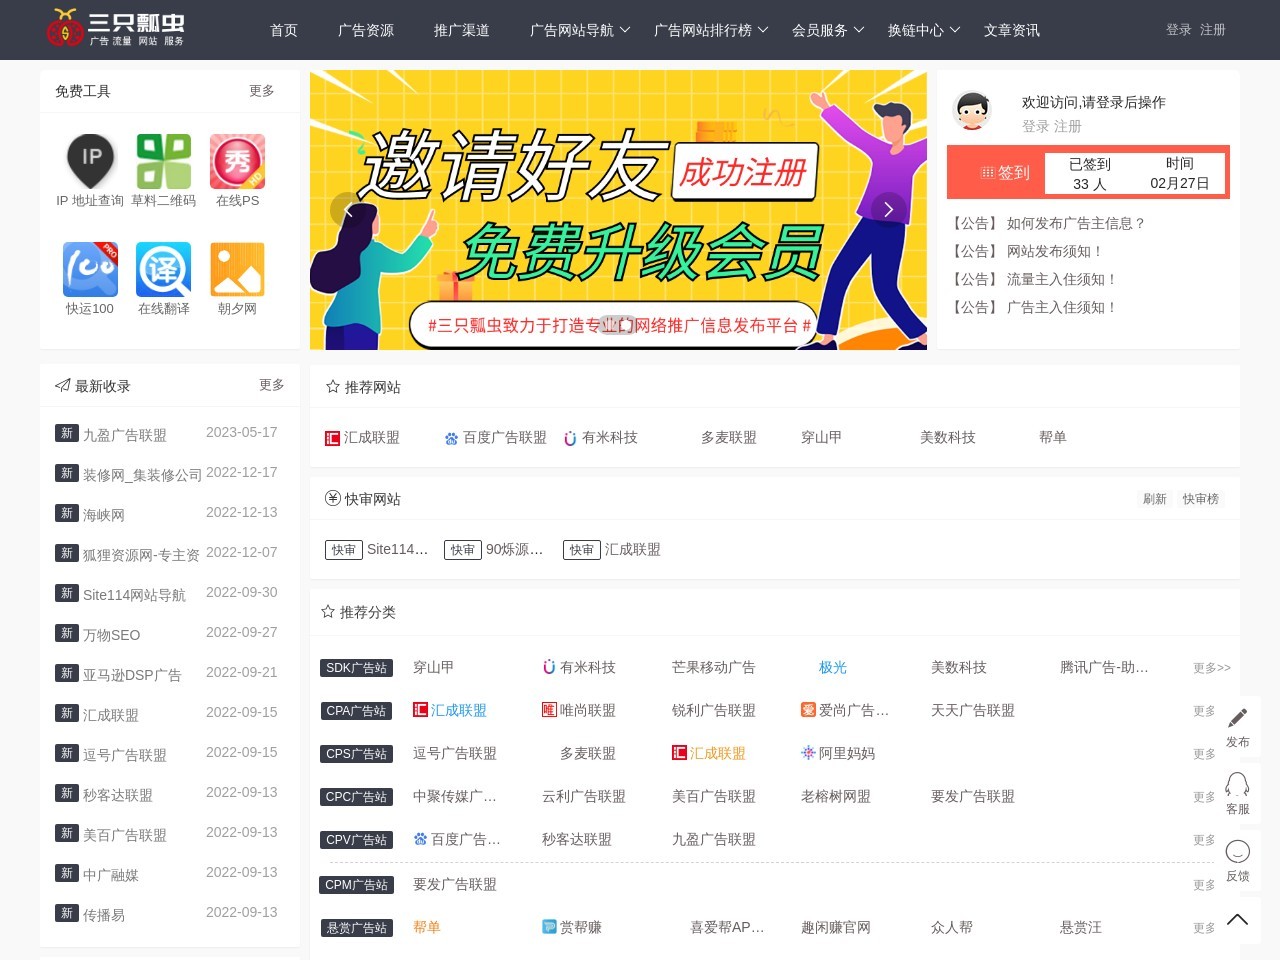The height and width of the screenshot is (960, 1280).
Task: Expand the 换链中心 dropdown menu
Action: 924,30
